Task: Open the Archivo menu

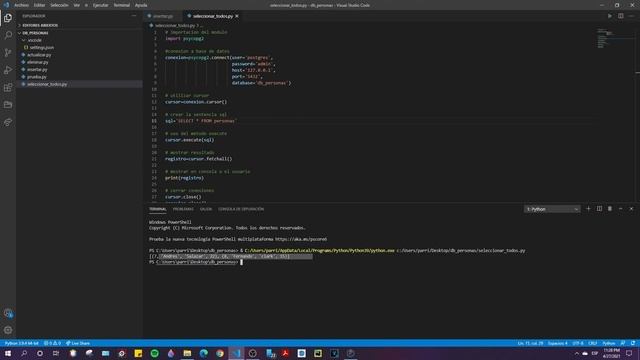Action: coord(21,5)
